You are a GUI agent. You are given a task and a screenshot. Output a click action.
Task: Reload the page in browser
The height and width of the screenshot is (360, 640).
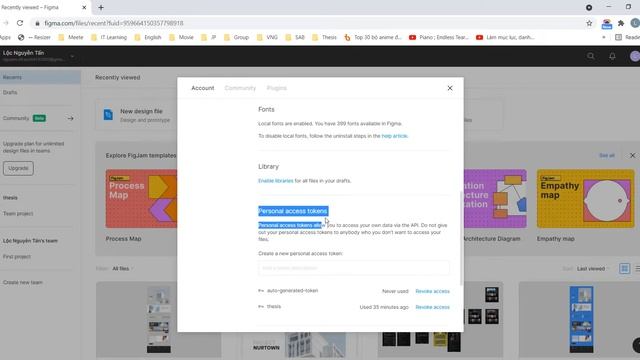(20, 23)
